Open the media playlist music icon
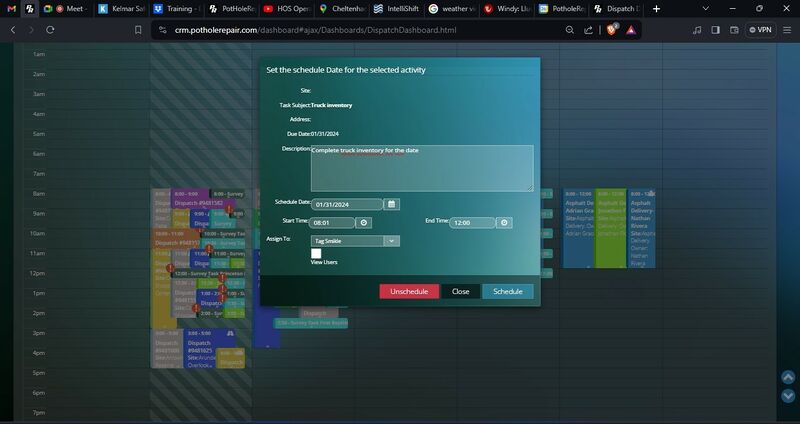 coord(697,30)
